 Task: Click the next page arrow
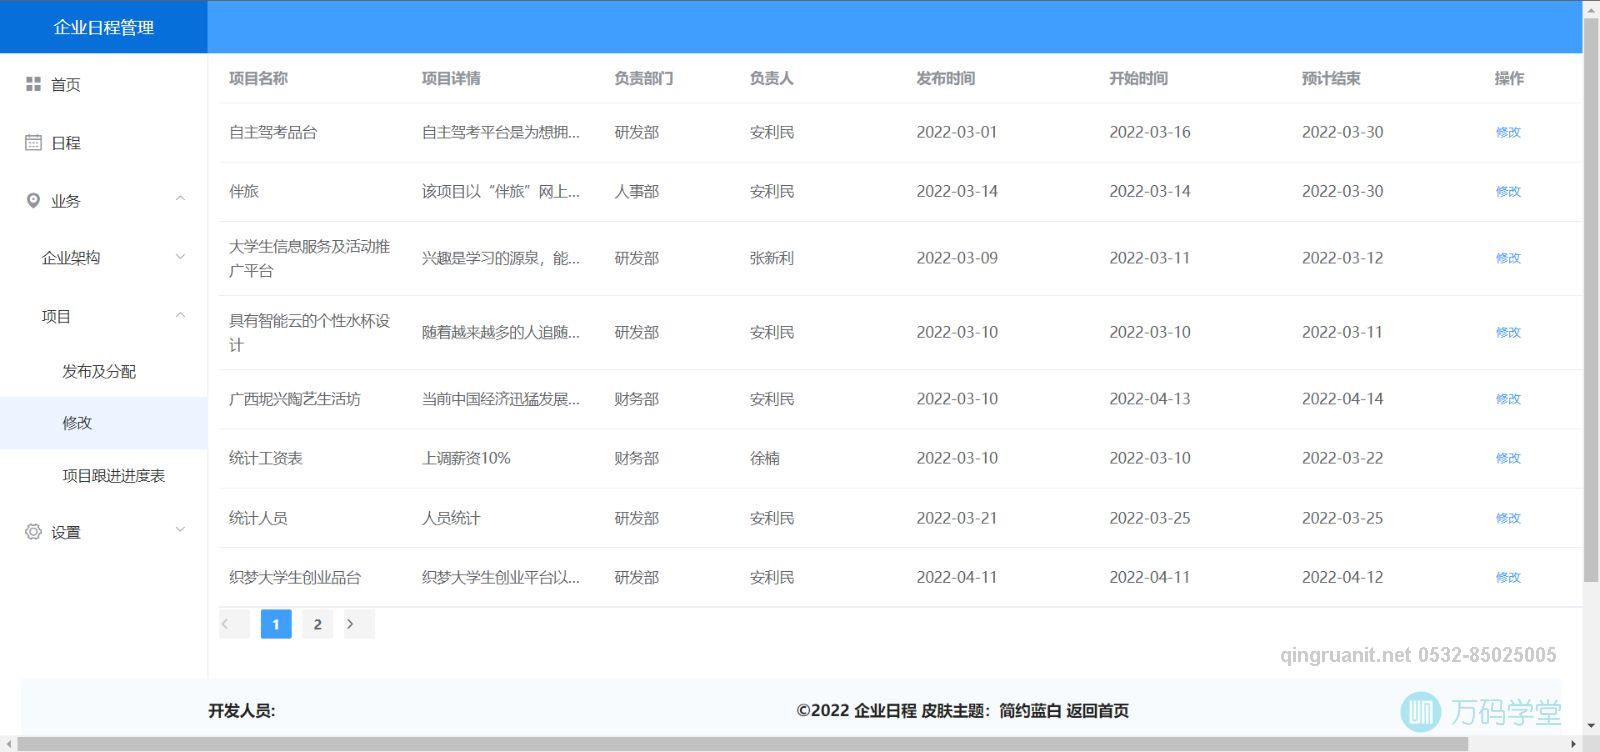pos(359,624)
